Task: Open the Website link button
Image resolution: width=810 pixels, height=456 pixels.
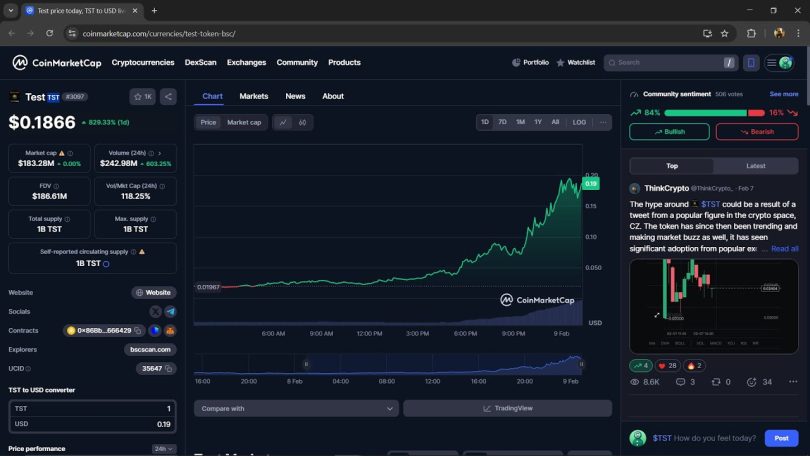Action: 153,292
